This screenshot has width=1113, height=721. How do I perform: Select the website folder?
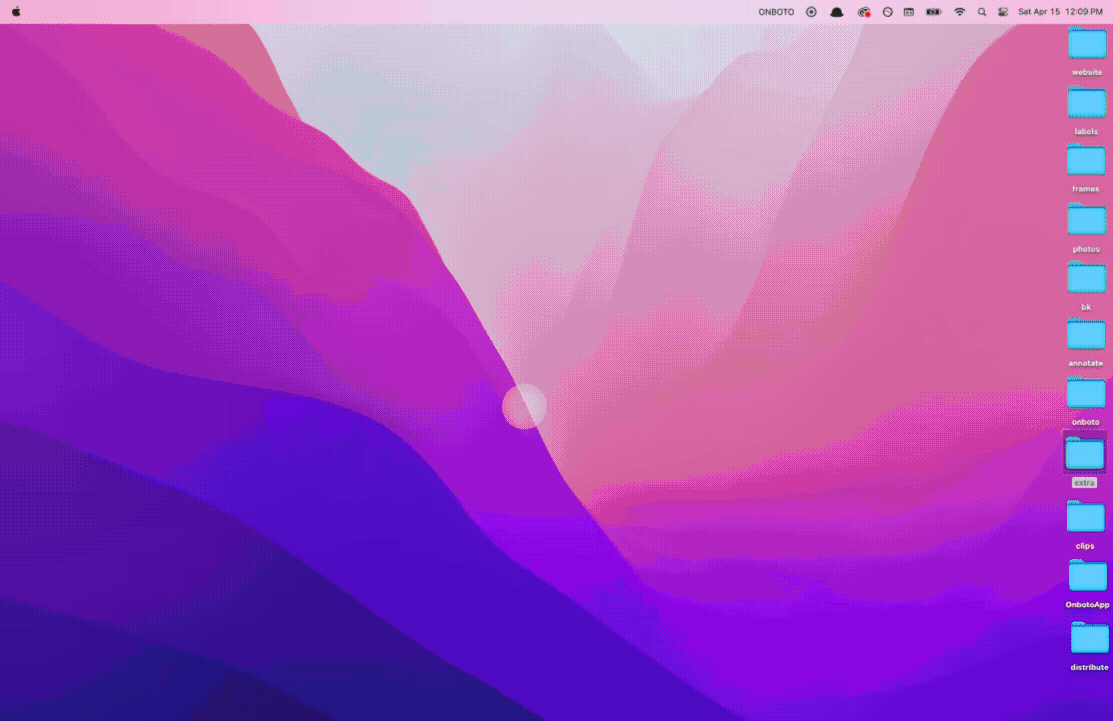(1087, 45)
